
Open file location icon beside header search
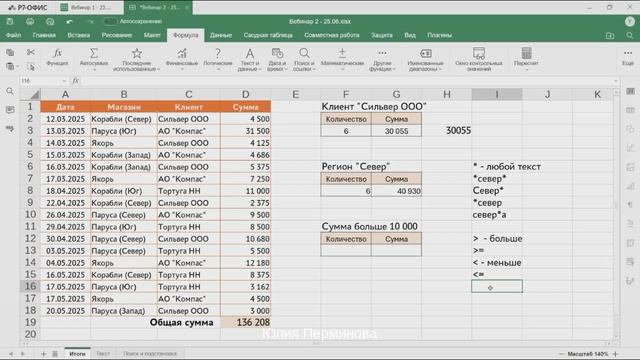(x=610, y=36)
